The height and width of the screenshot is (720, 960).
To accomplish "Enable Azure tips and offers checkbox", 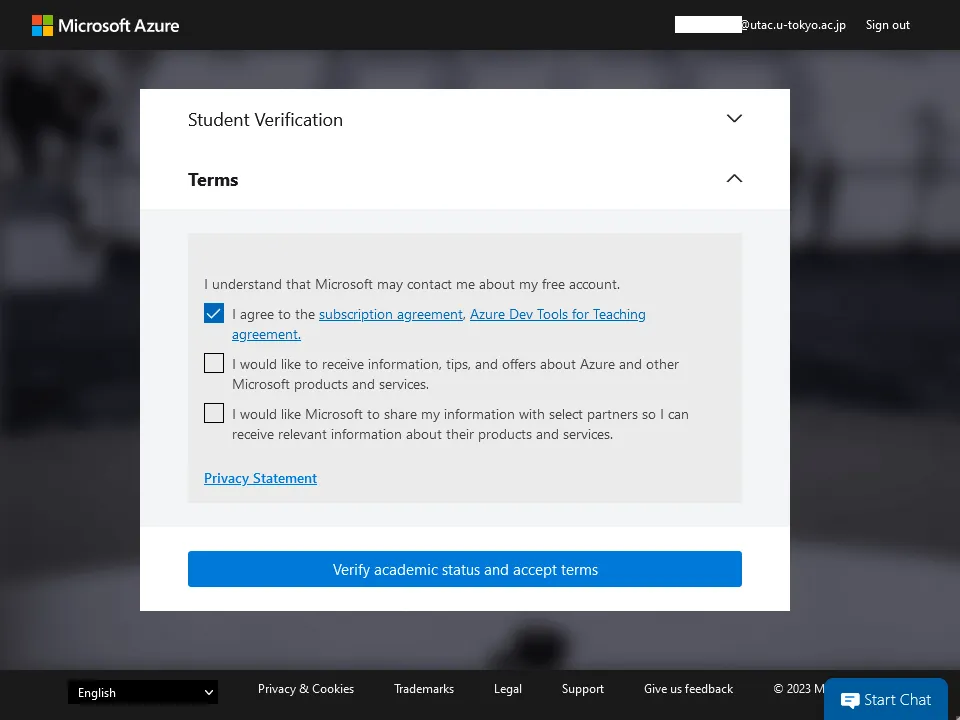I will 214,364.
